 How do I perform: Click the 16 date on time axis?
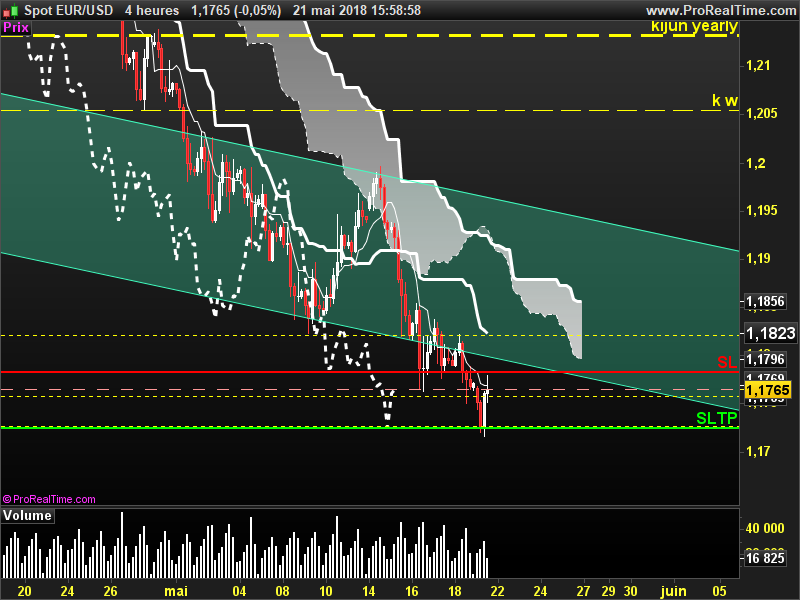point(411,591)
